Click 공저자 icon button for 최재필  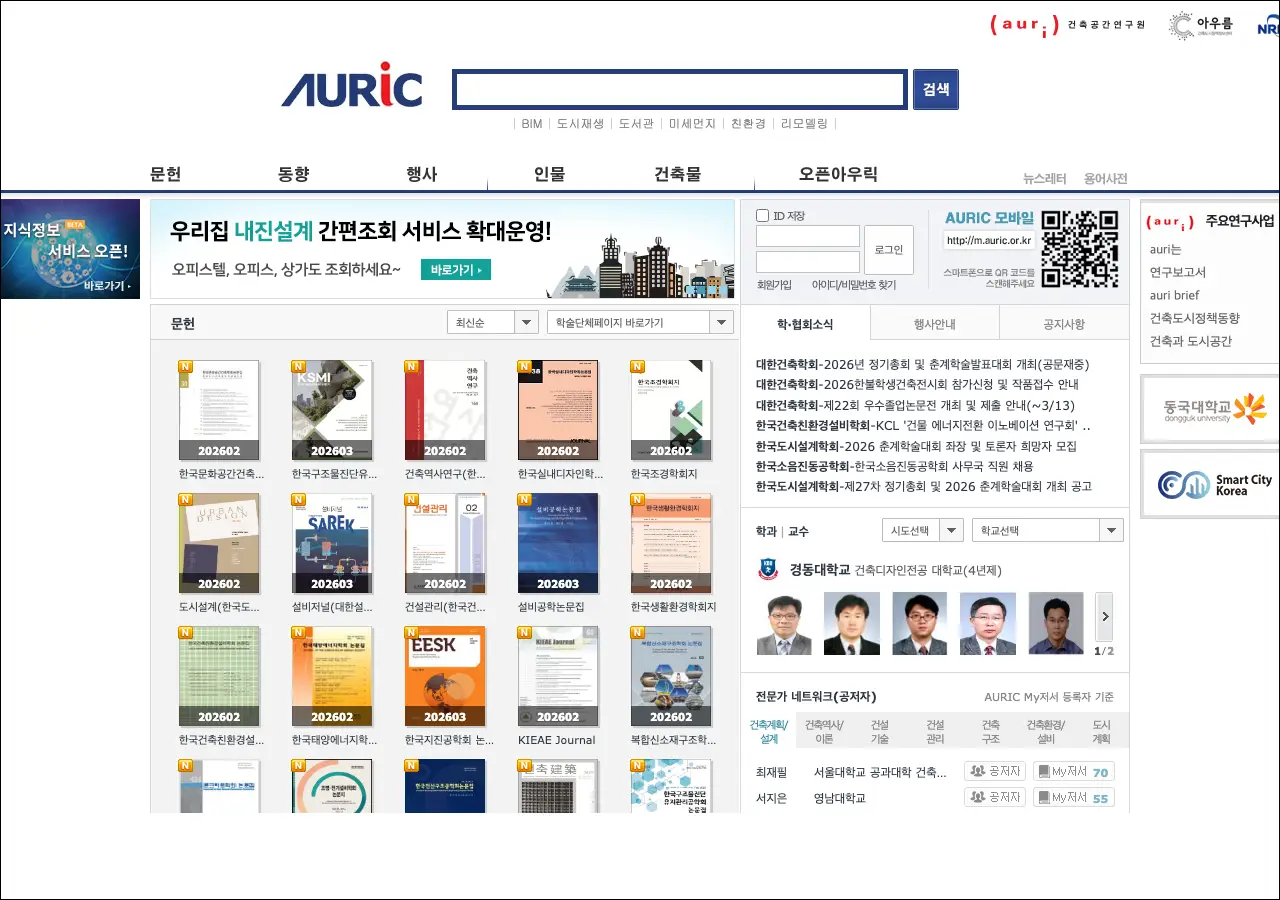[x=995, y=771]
